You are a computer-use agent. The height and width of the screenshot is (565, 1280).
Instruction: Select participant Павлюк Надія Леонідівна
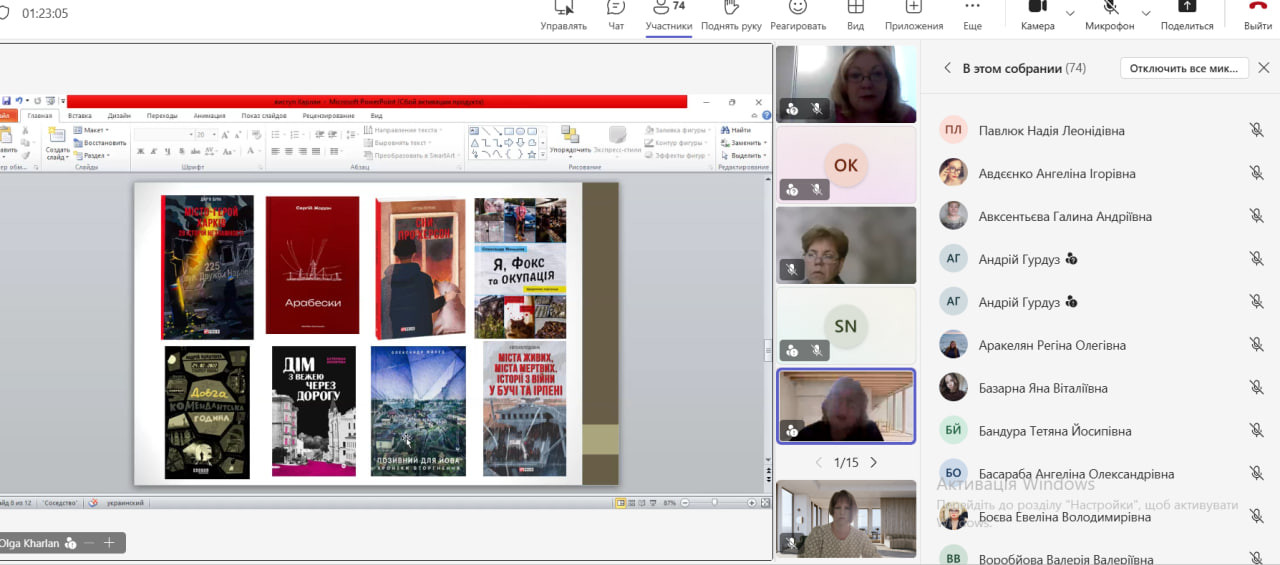pos(1051,131)
